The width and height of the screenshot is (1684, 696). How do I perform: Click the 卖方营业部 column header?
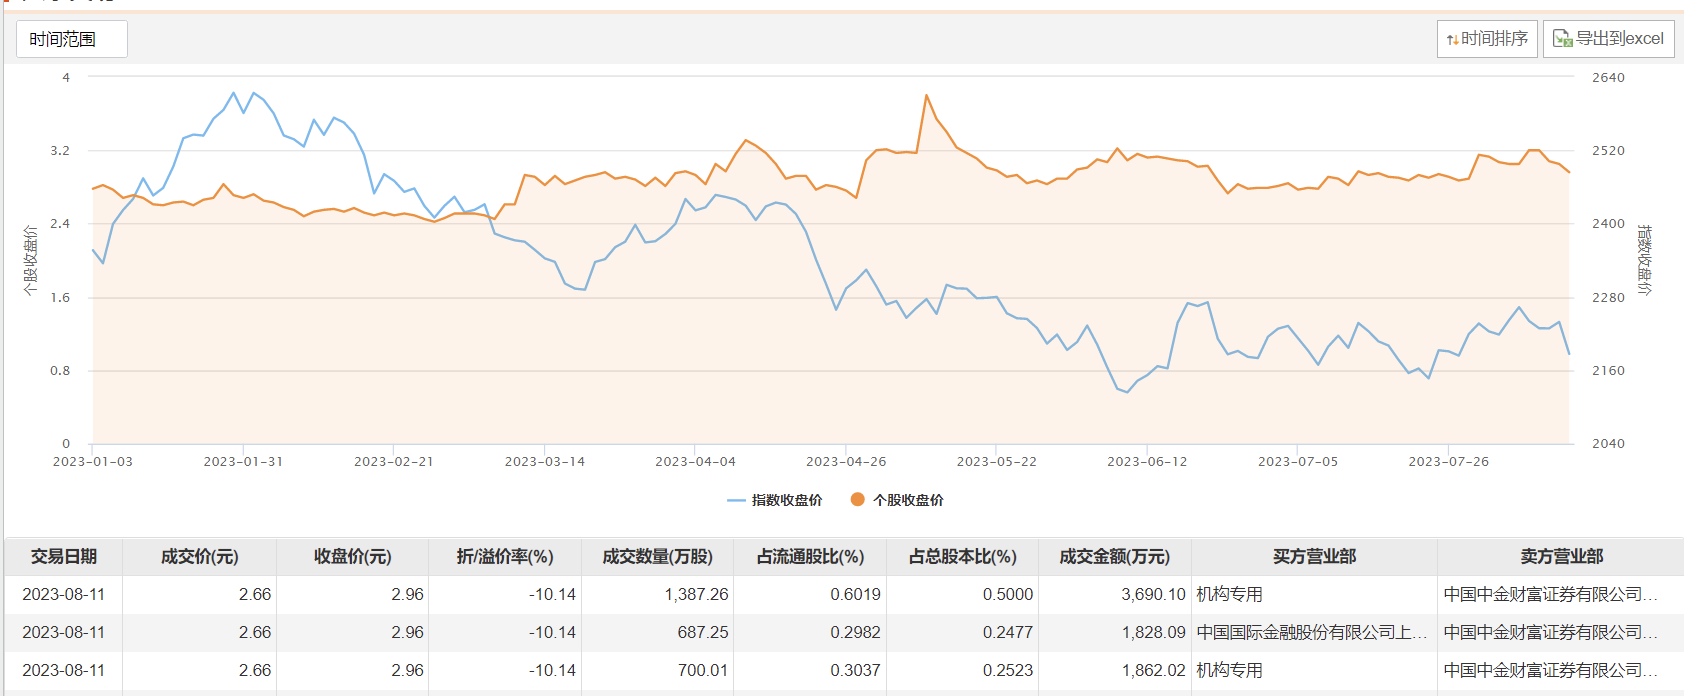point(1561,556)
